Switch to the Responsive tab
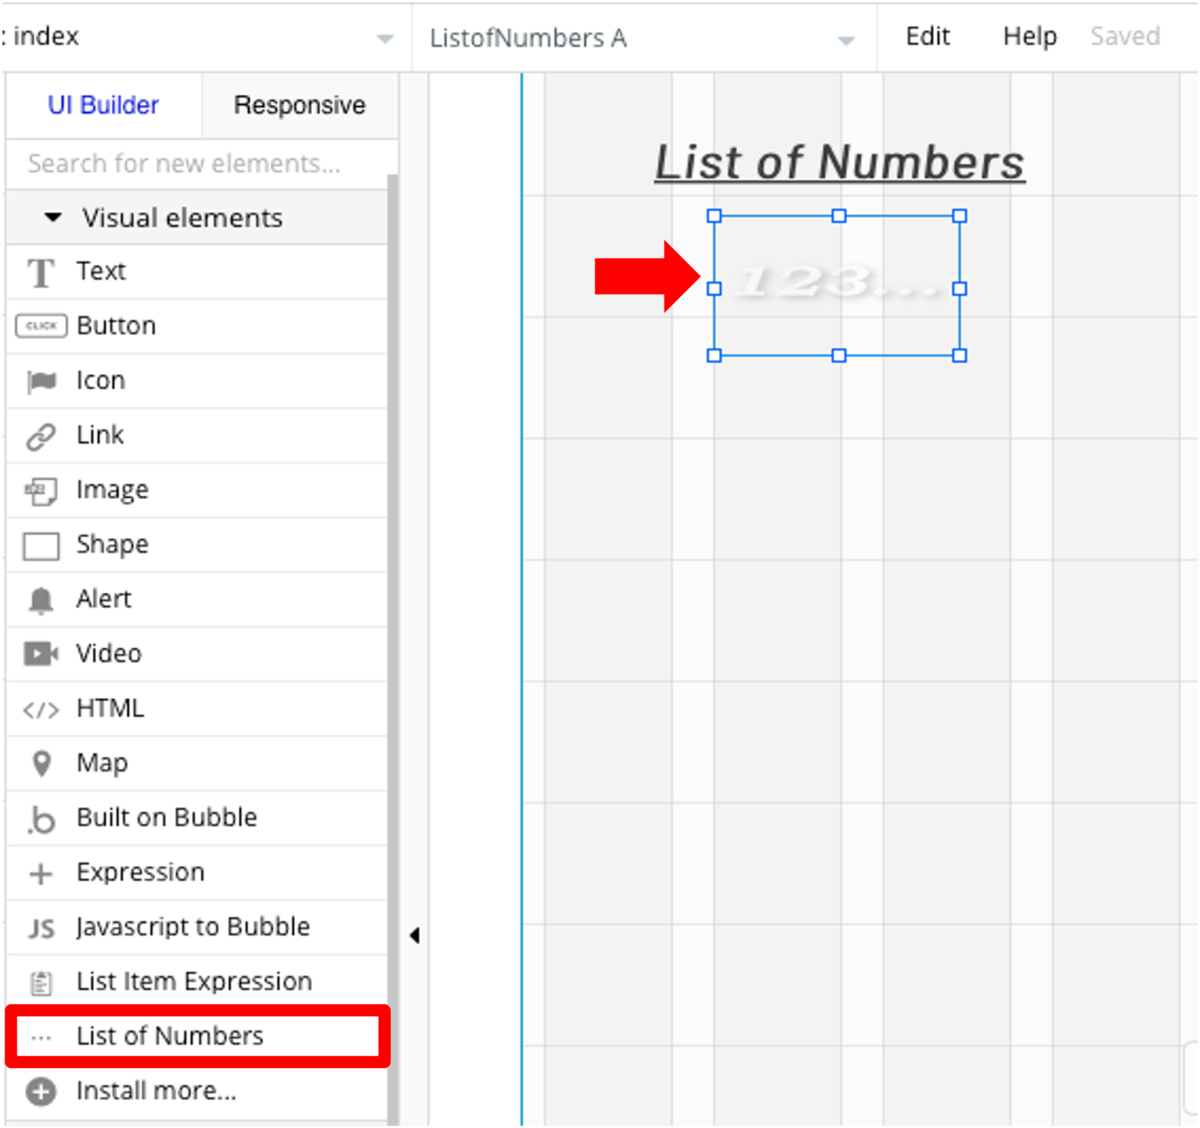The image size is (1200, 1128). 300,105
